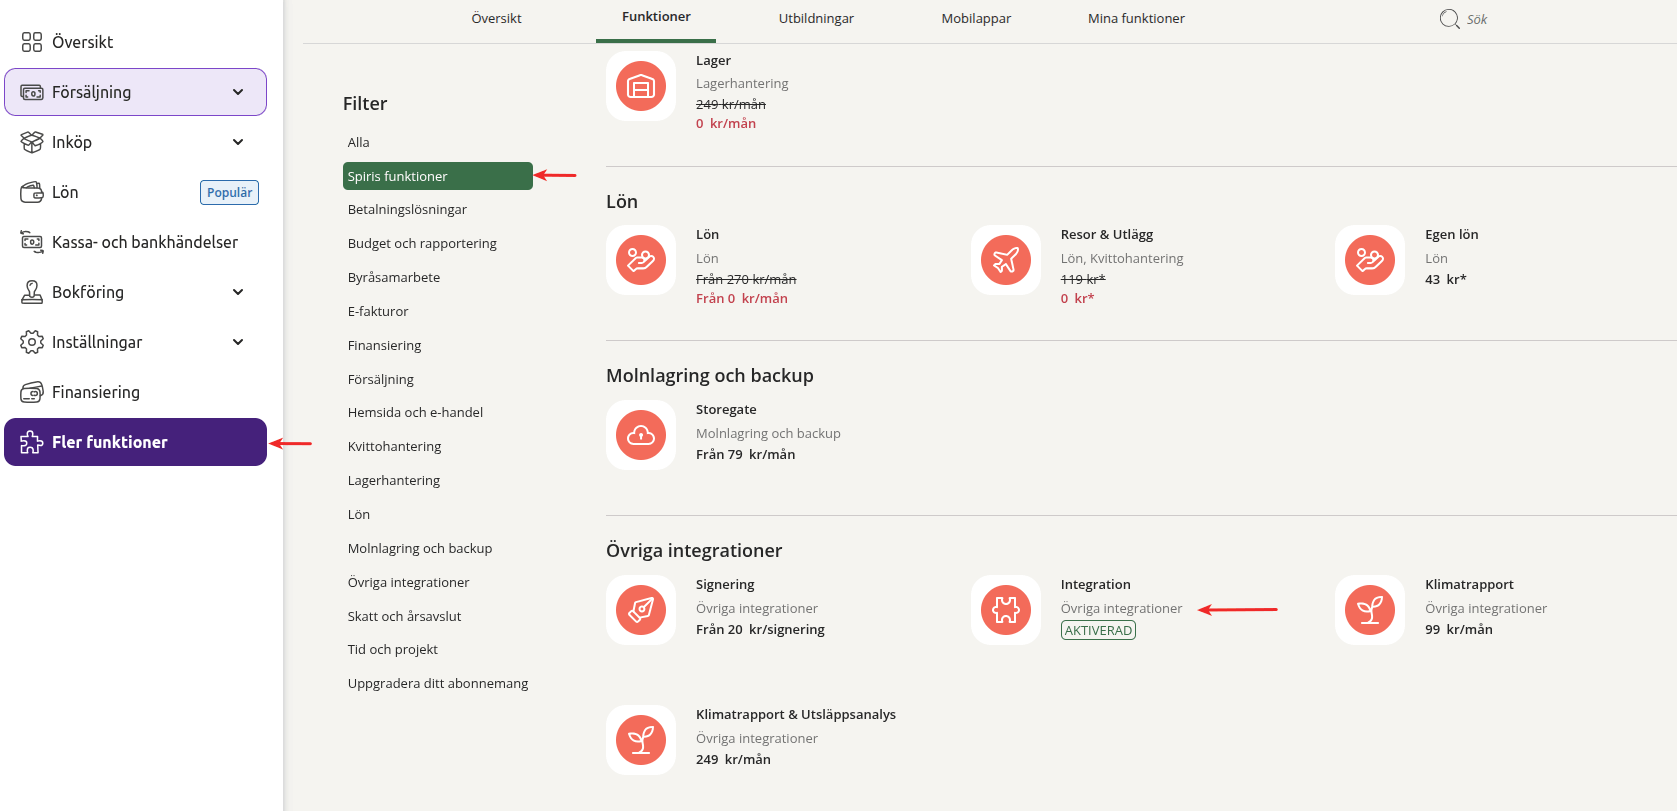Click the Egen lön hand icon

(x=1370, y=260)
